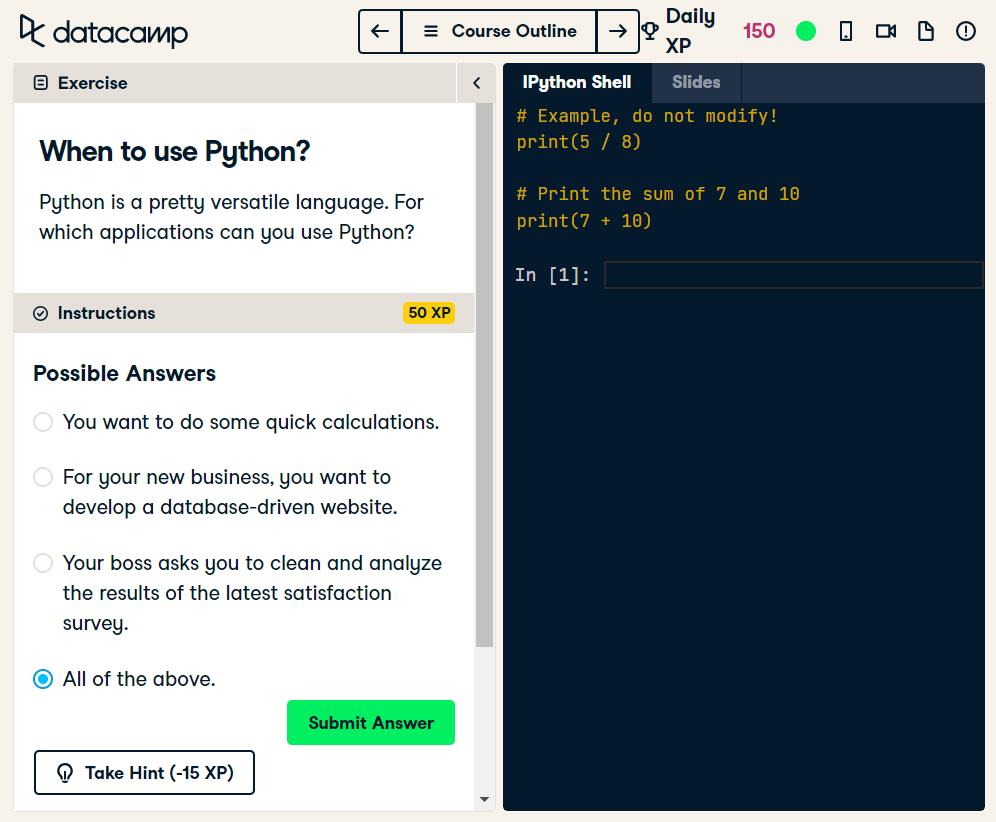Click the 'Possible Answers' heading
Screen dimensions: 996x822
coord(124,374)
